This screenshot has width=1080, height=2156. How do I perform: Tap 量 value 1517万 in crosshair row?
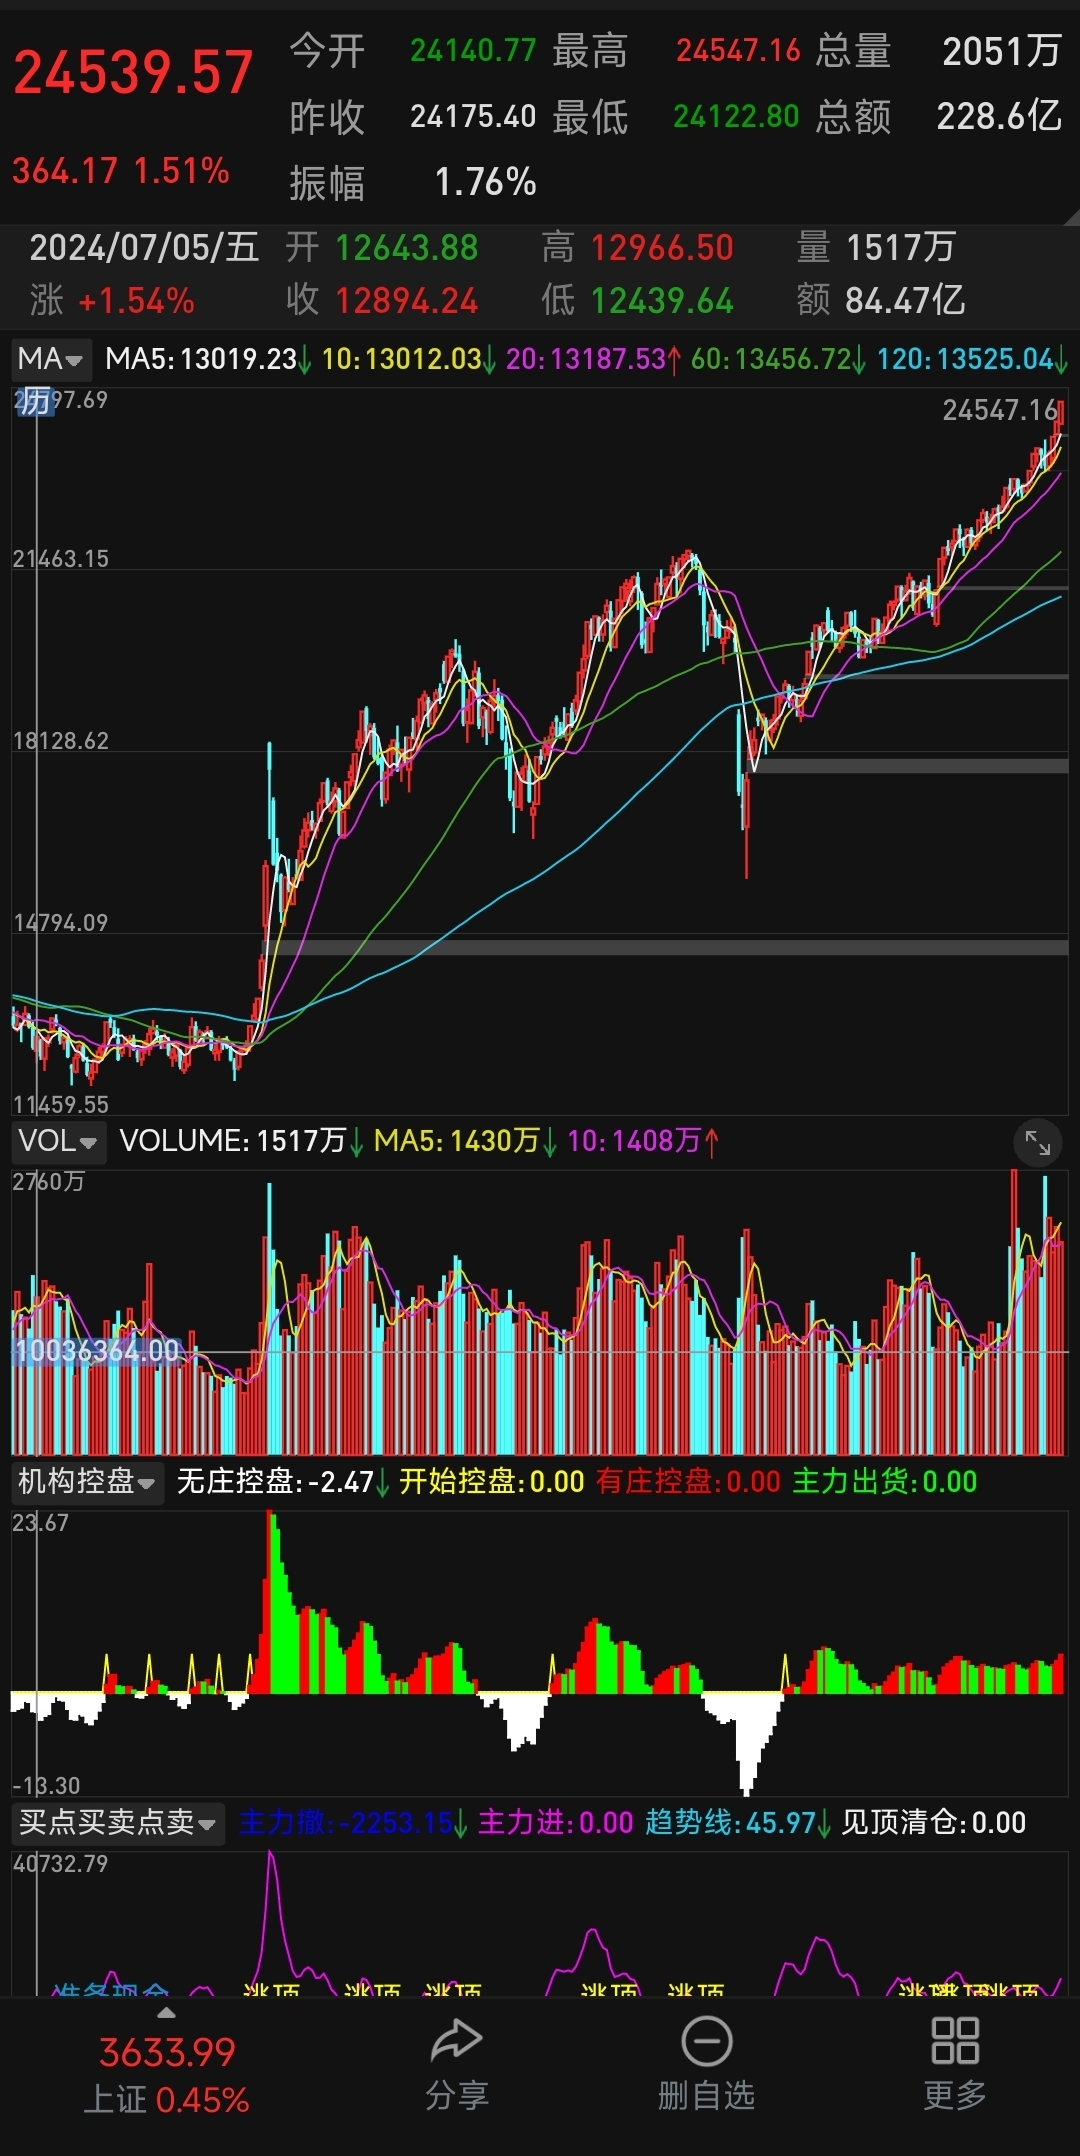[901, 248]
